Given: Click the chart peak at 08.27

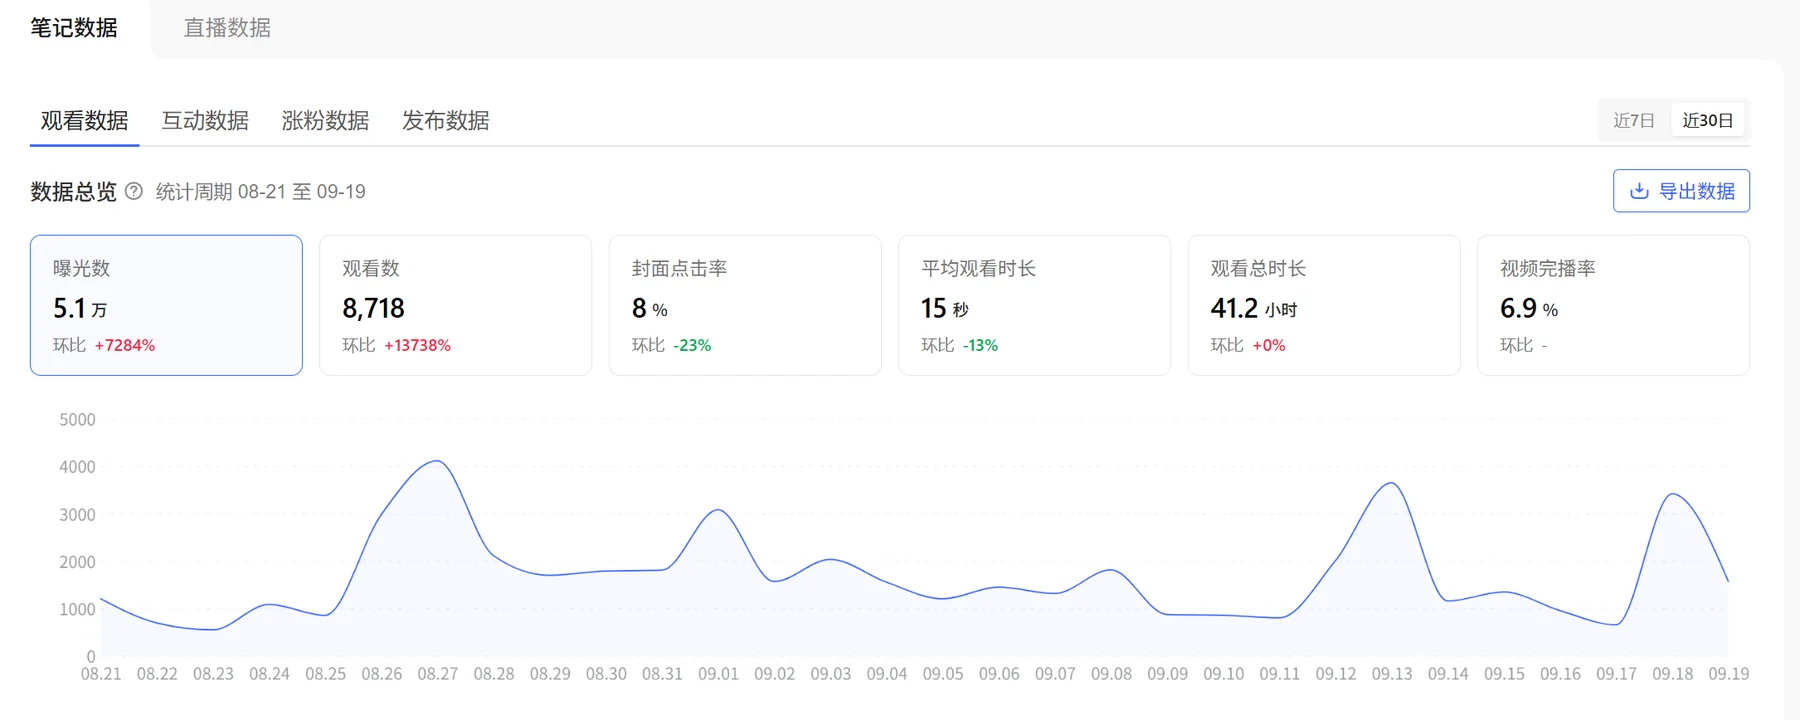Looking at the screenshot, I should coord(438,461).
